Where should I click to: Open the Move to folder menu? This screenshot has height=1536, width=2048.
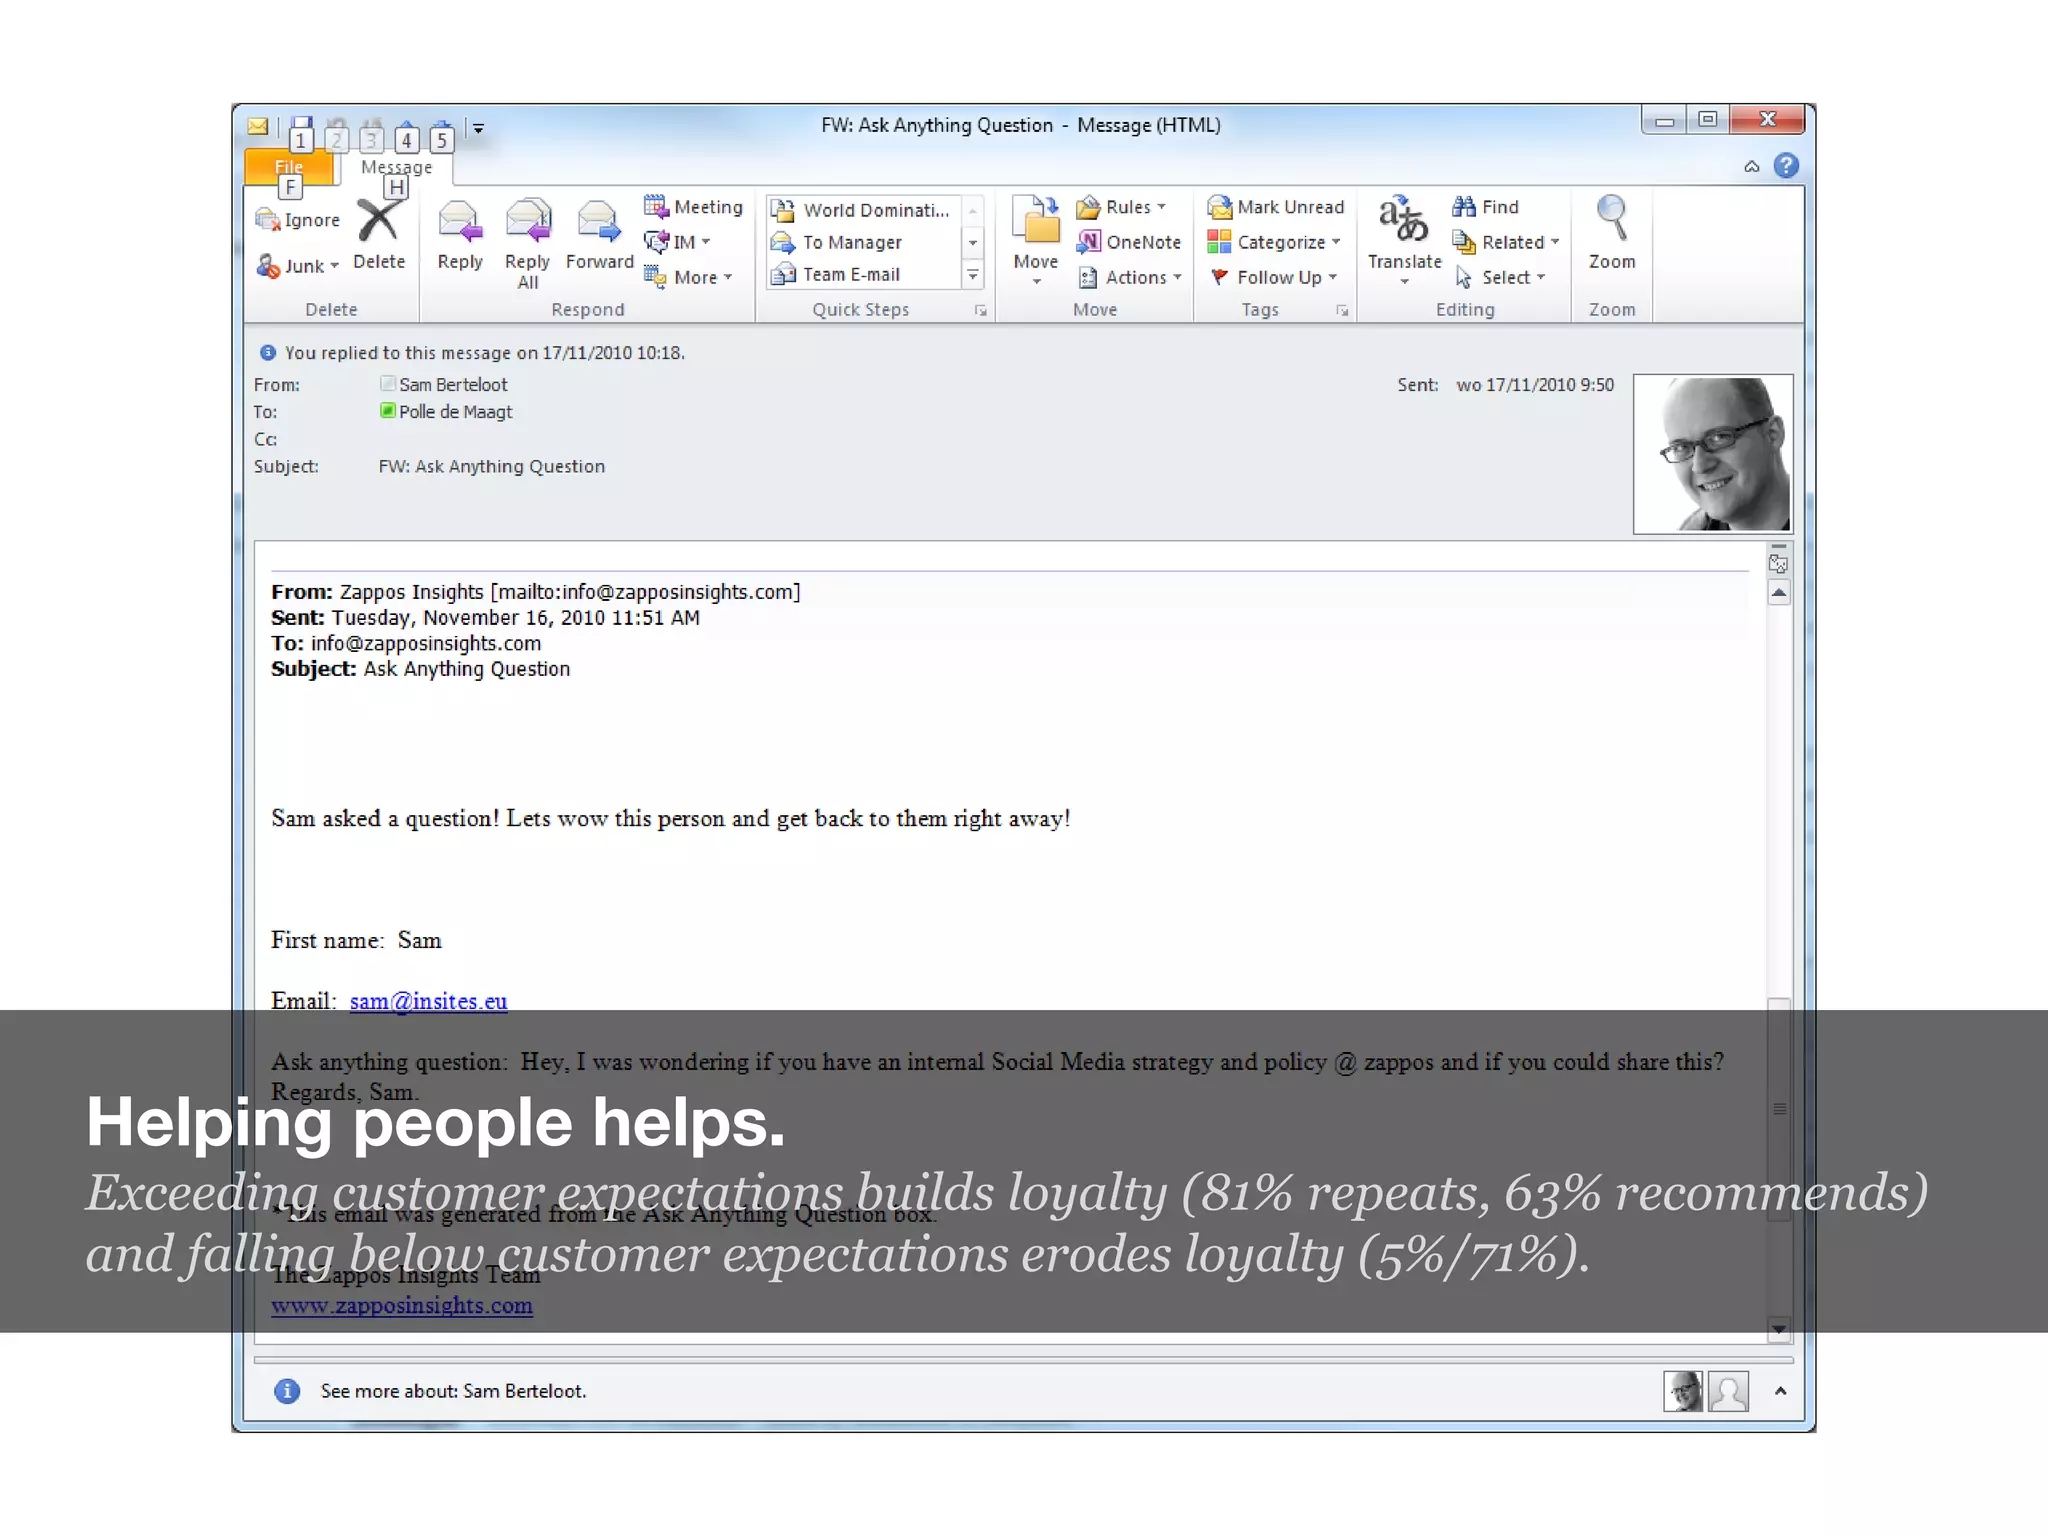(1036, 240)
